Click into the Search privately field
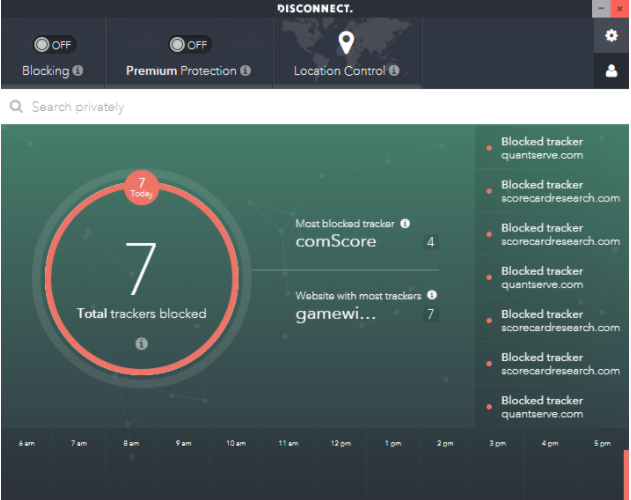 (x=315, y=107)
